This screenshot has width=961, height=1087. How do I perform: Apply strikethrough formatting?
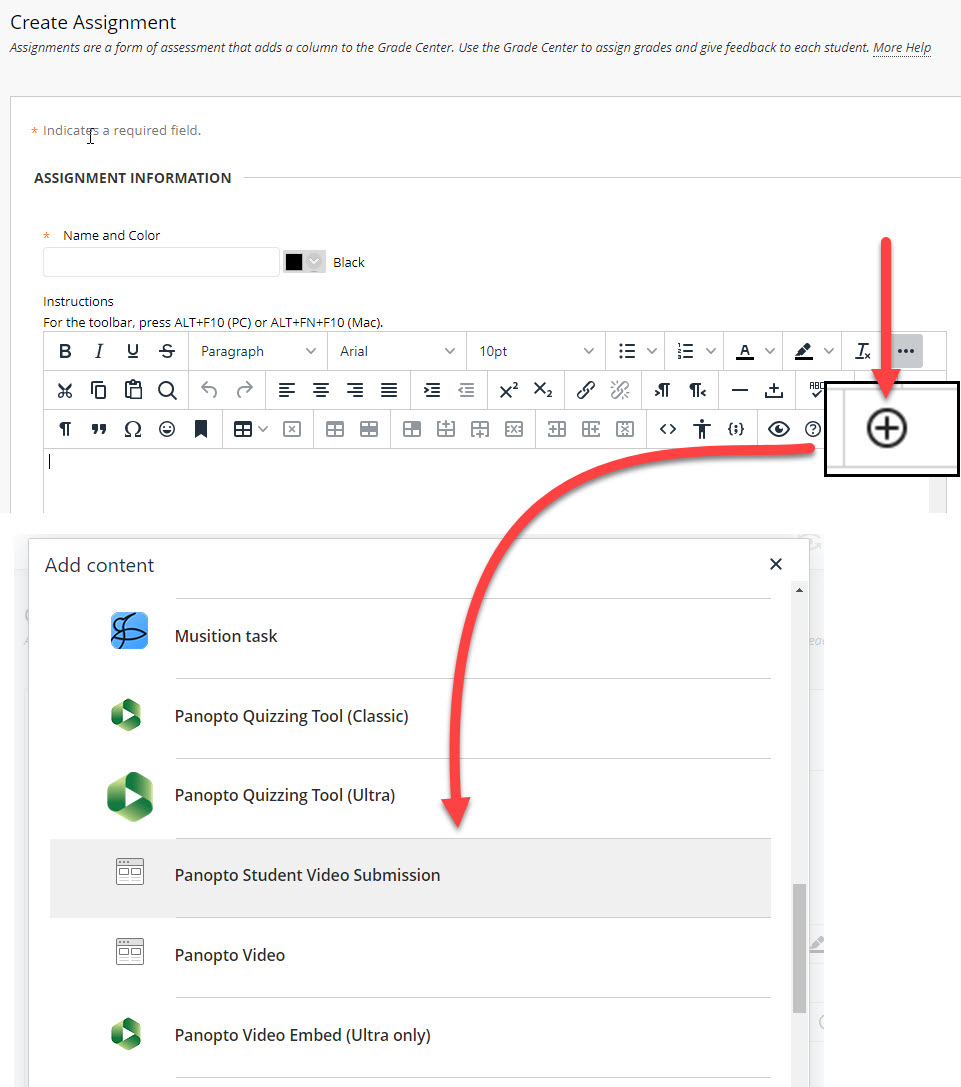coord(167,351)
